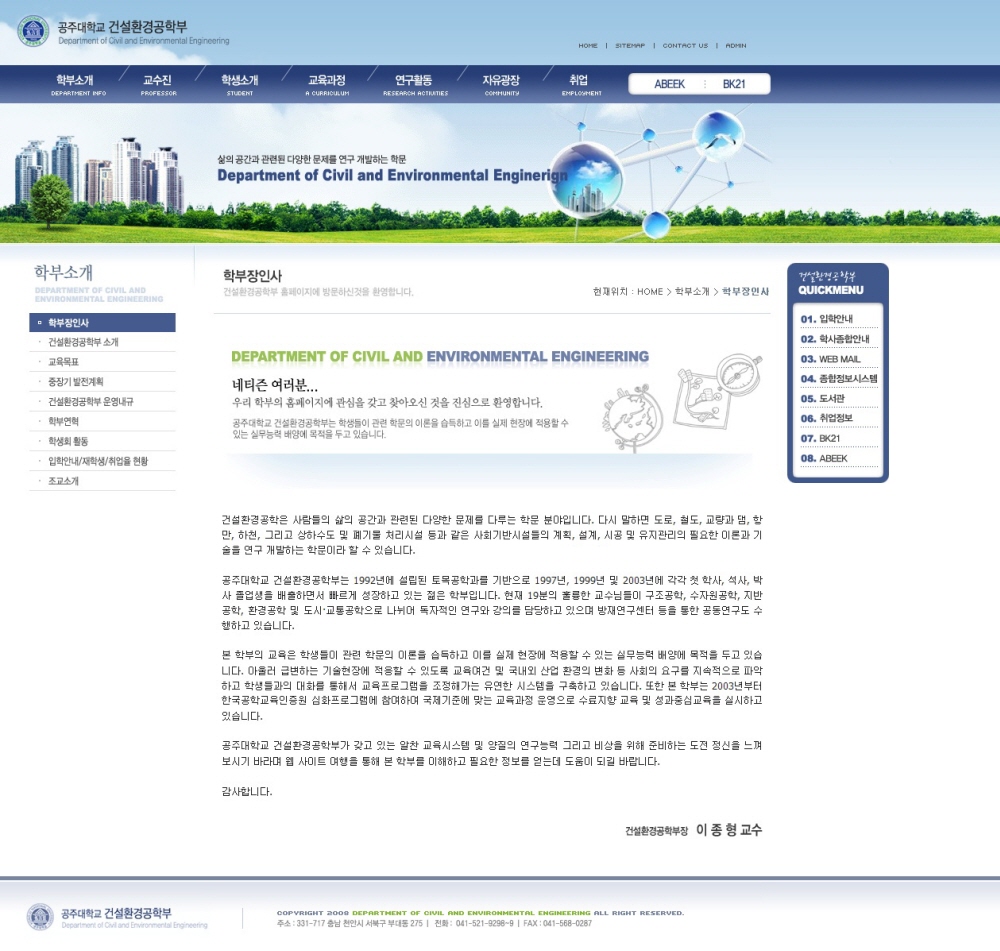Screen dimensions: 1000x951
Task: Click 05. 도서관 quick menu link
Action: 824,398
